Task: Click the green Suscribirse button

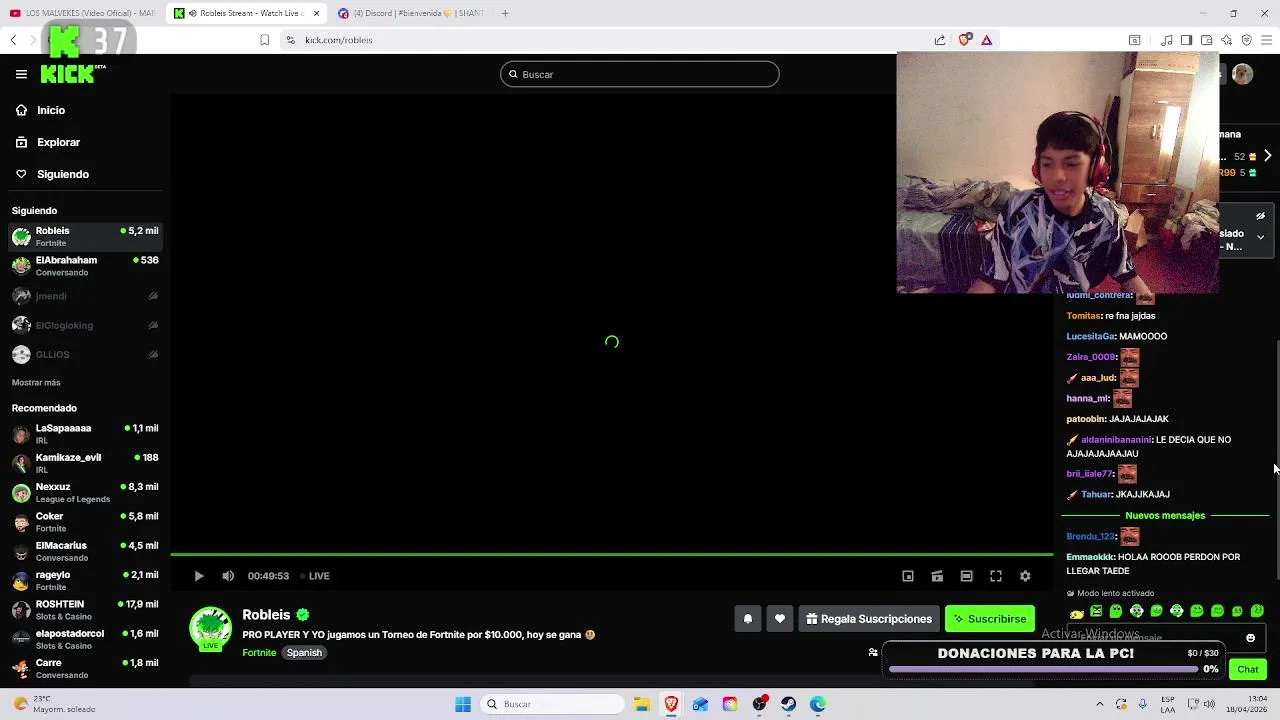Action: pyautogui.click(x=990, y=619)
